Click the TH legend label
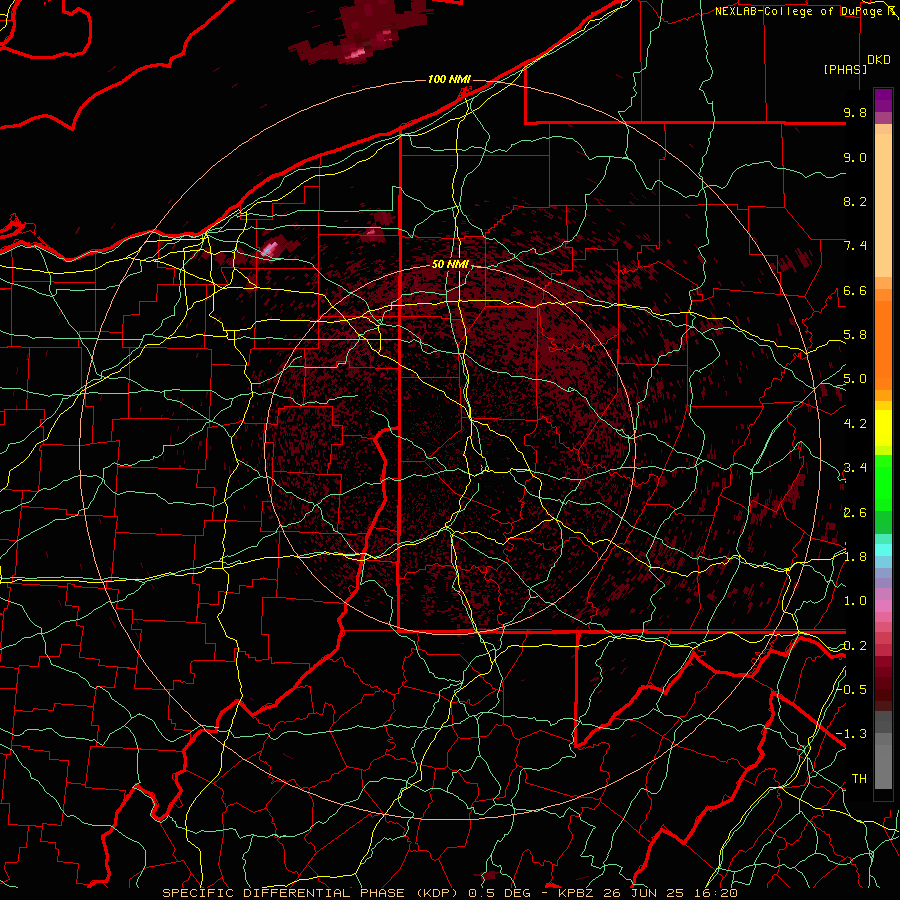 click(859, 779)
